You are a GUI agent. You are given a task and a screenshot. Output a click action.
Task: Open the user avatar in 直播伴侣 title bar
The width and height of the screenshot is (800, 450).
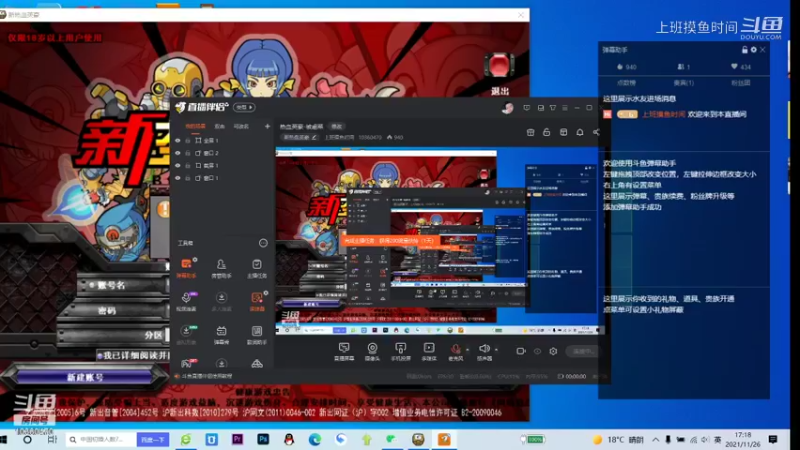point(507,108)
